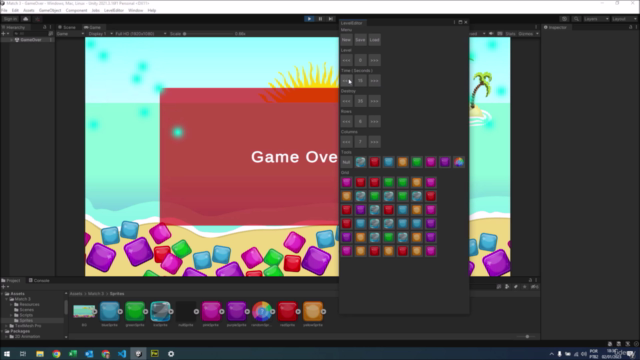
Task: Adjust the Project thumbnail size slider
Action: (x=526, y=337)
